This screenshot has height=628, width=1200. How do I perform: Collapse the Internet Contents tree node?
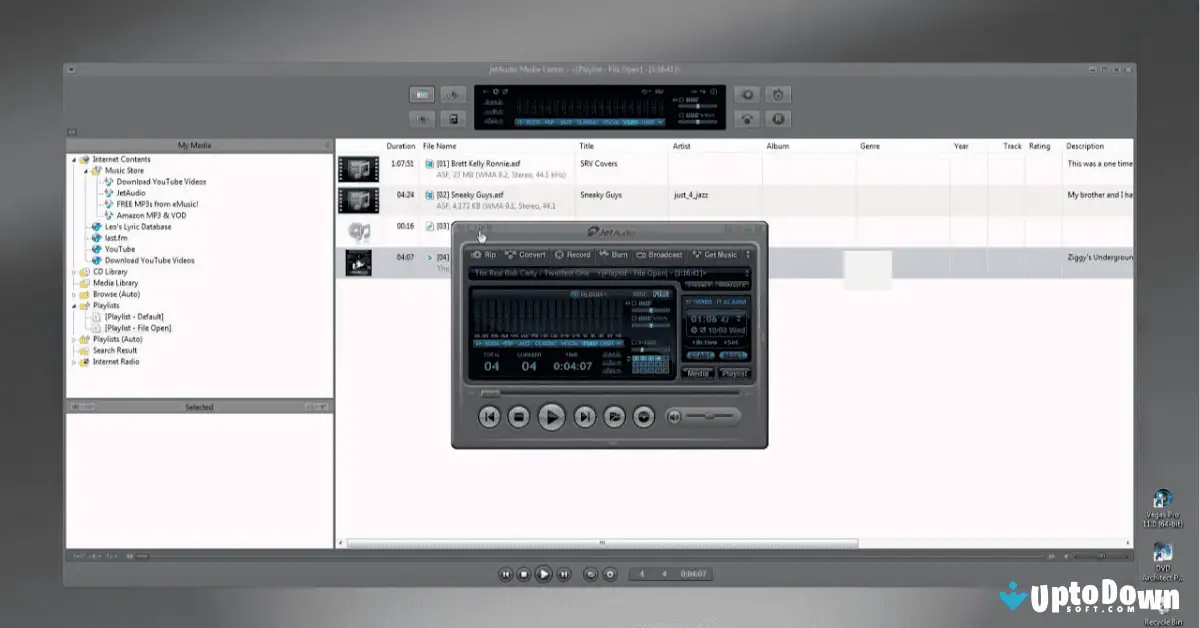click(76, 158)
